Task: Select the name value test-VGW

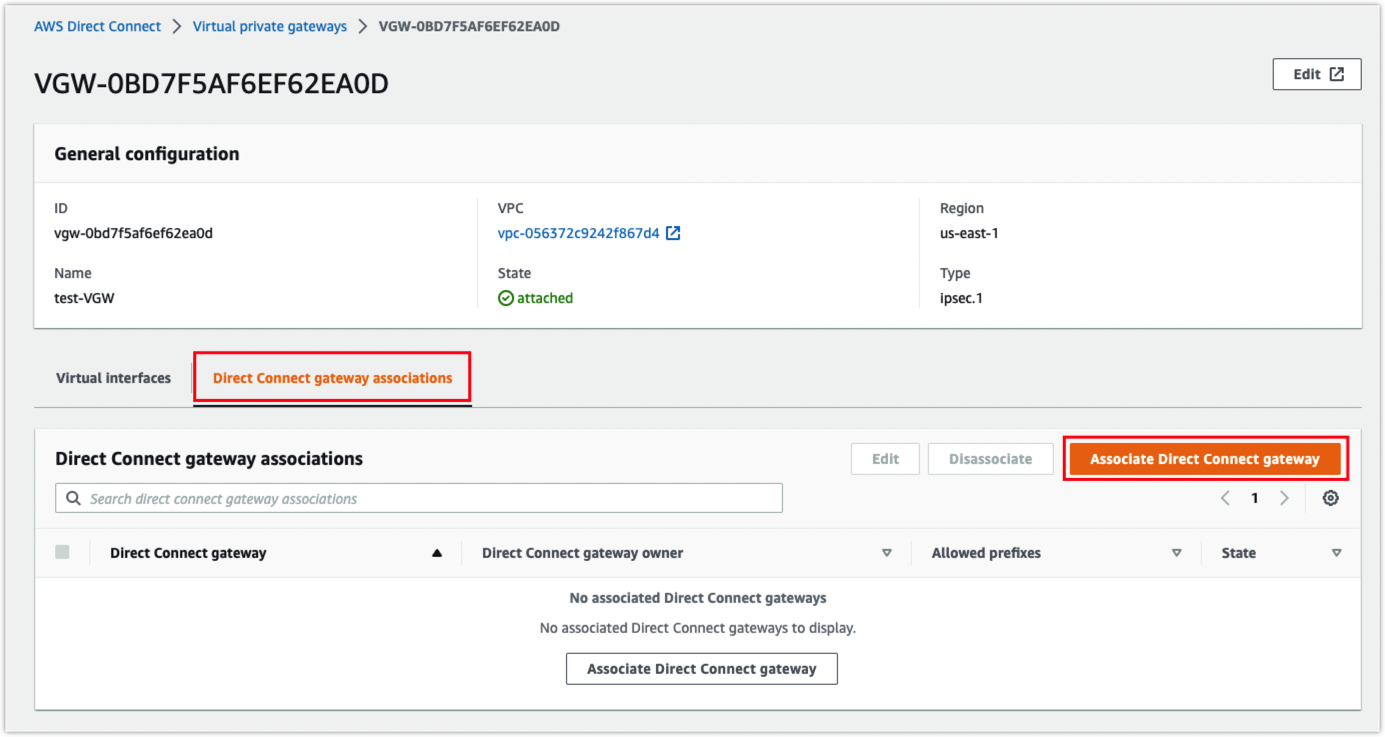Action: click(x=84, y=298)
